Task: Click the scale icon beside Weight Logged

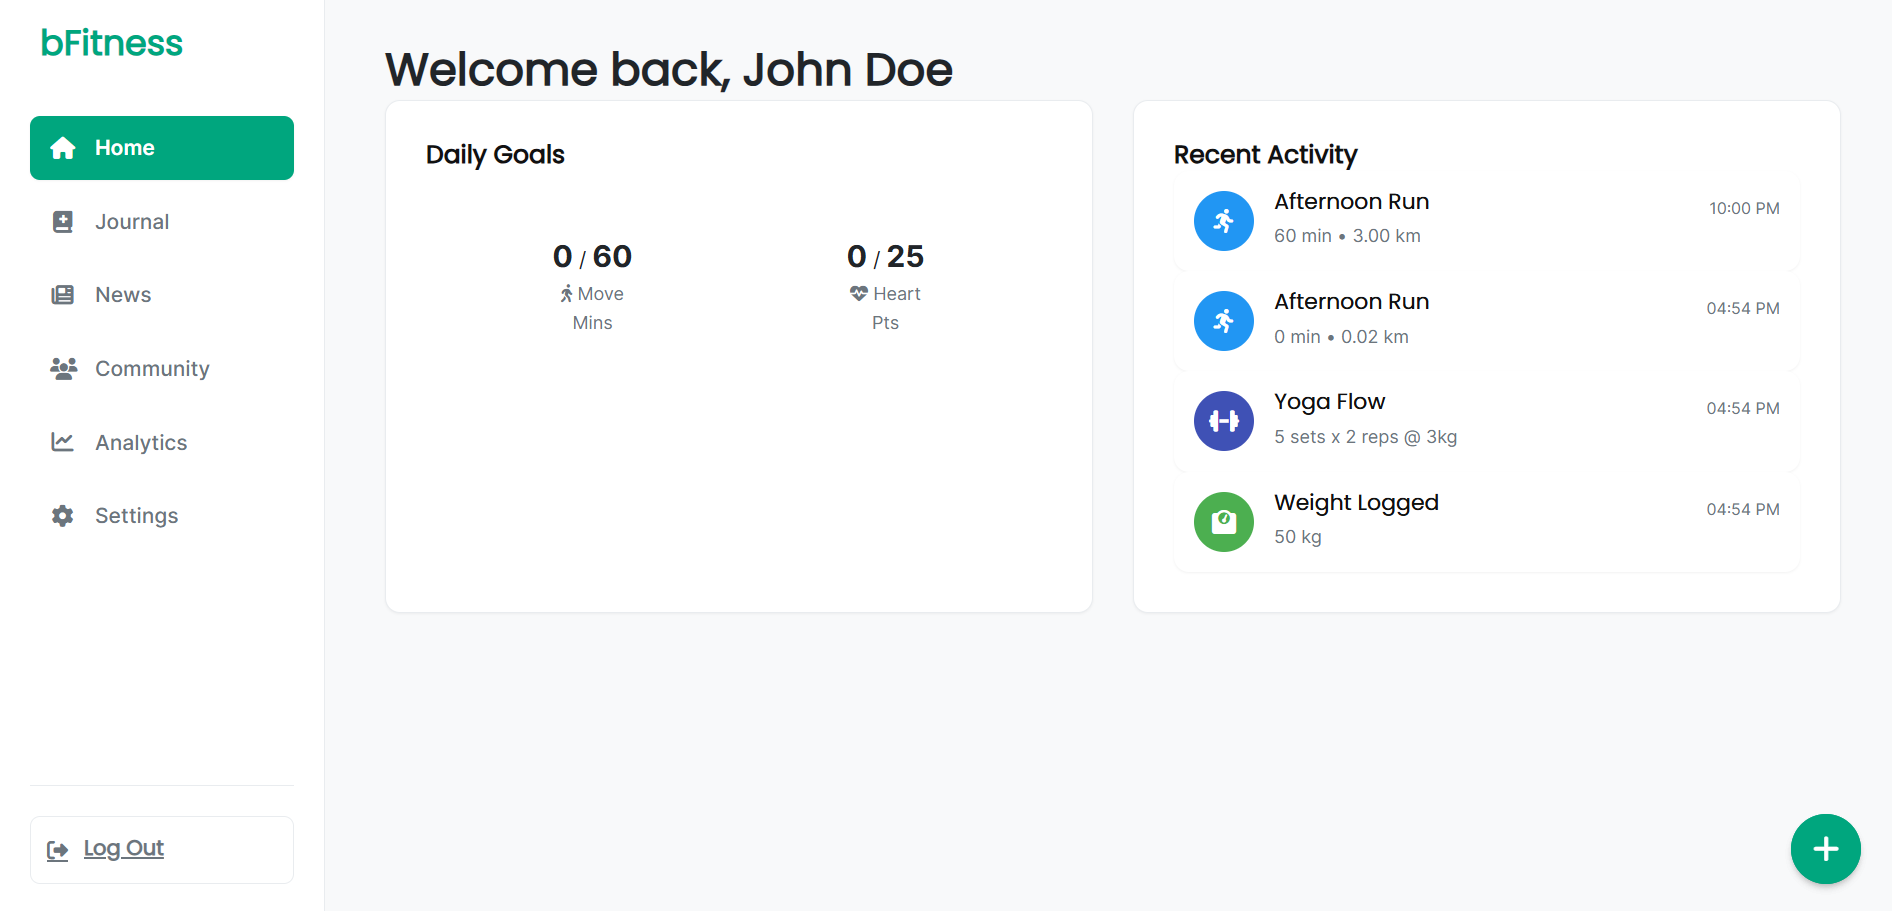Action: point(1223,521)
